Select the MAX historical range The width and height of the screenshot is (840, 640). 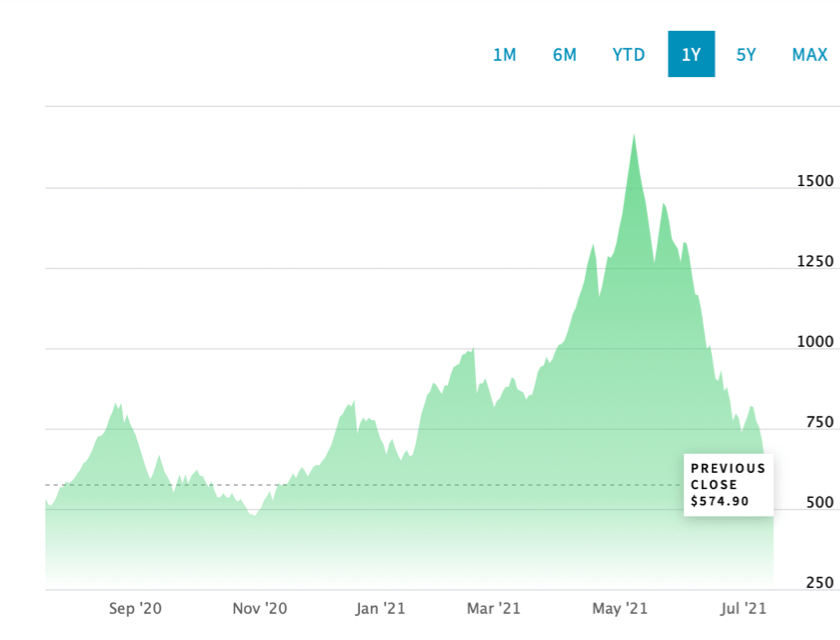click(x=810, y=55)
